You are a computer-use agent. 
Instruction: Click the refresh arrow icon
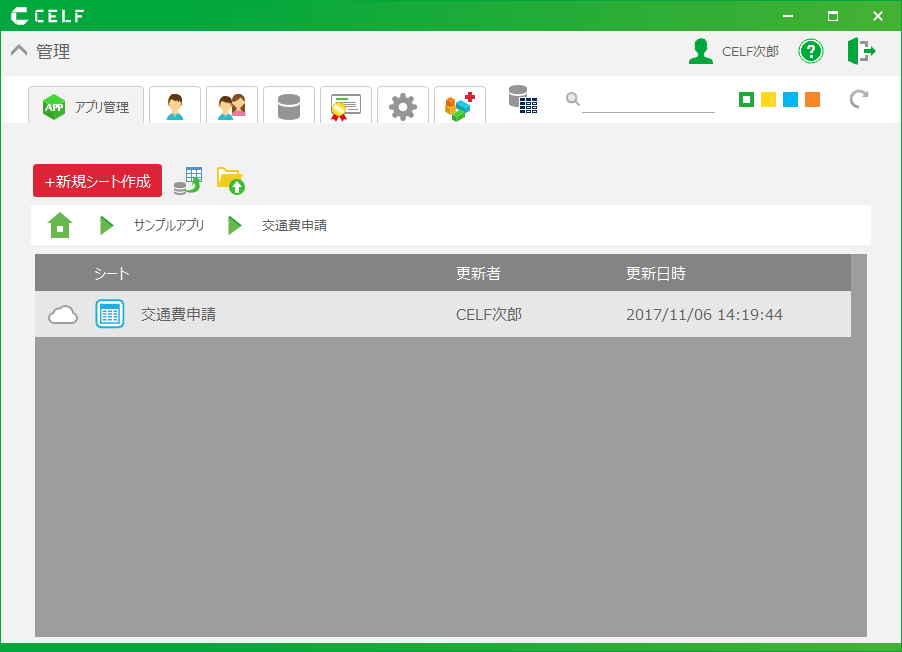coord(858,100)
